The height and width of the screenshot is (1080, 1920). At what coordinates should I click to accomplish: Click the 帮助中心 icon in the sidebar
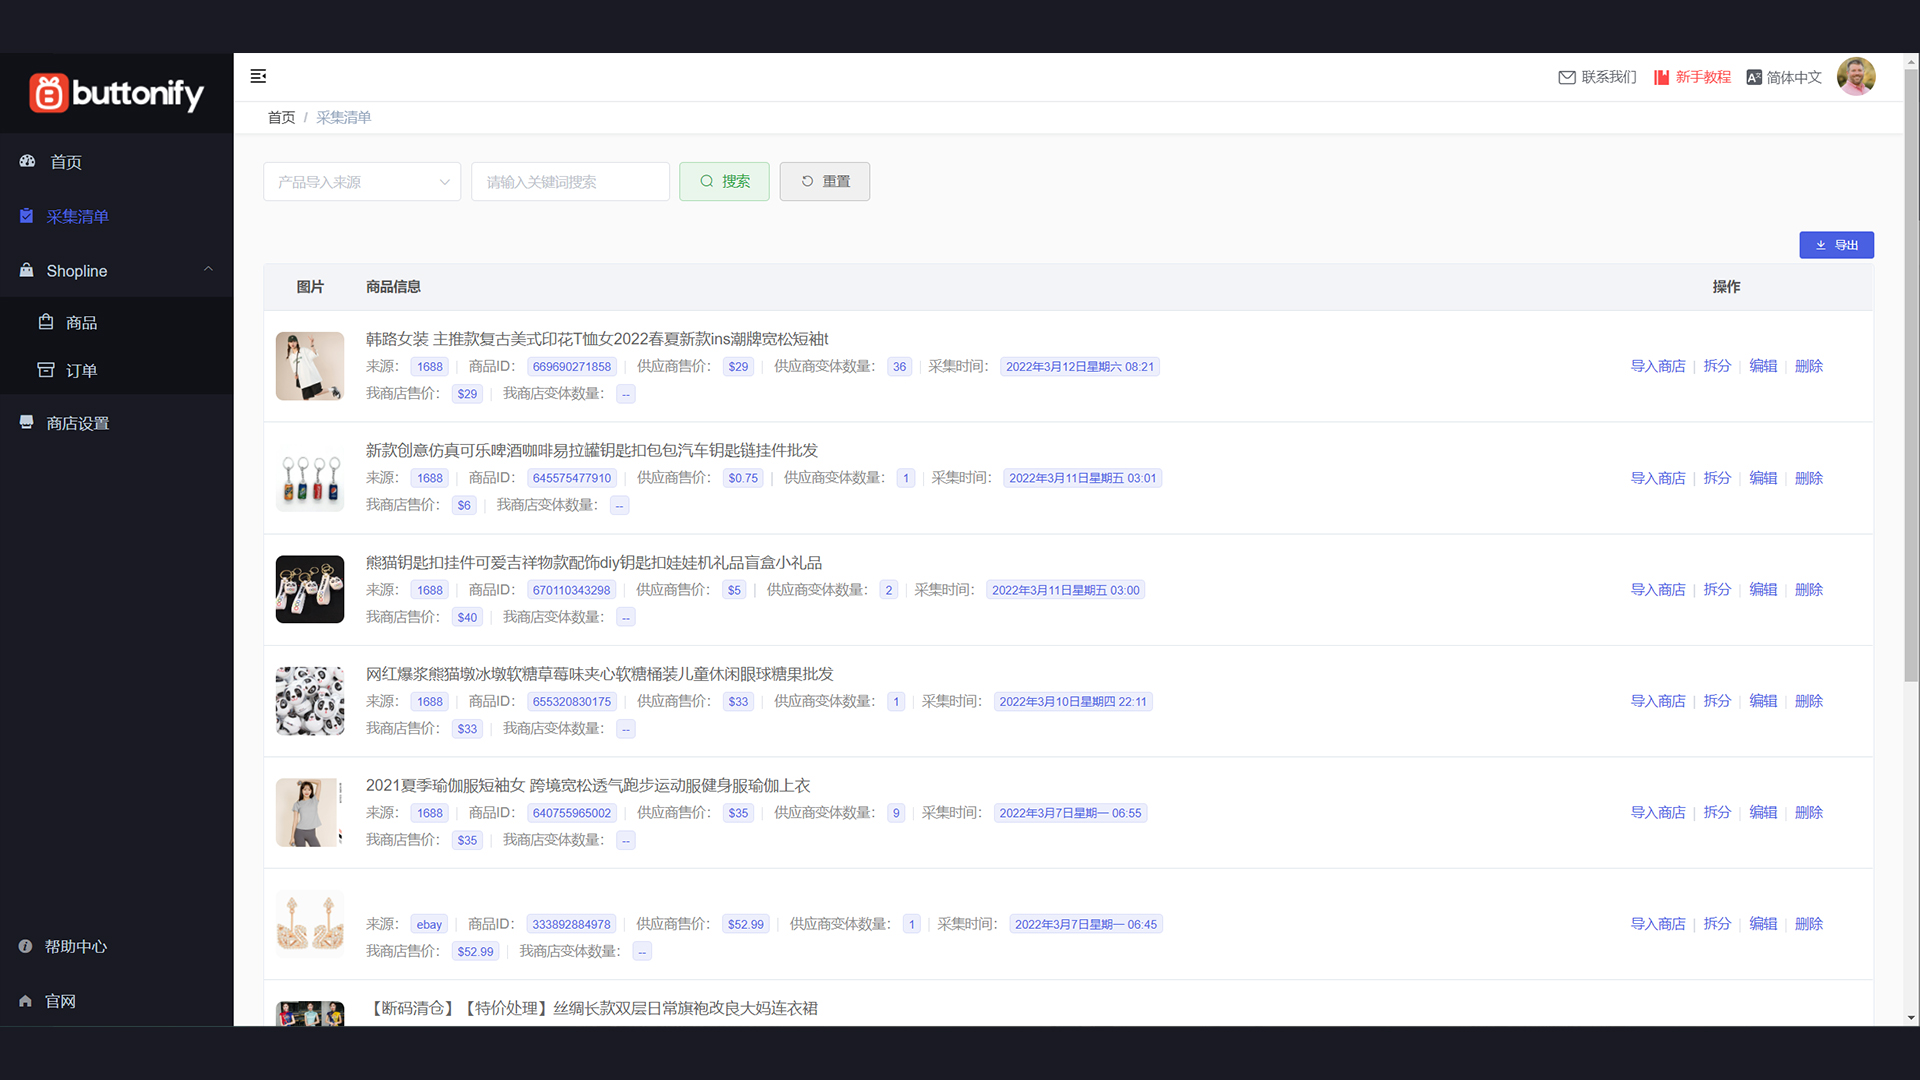25,946
